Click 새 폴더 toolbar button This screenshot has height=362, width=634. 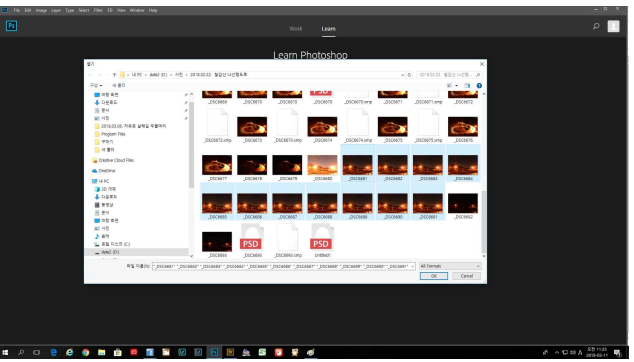[x=118, y=86]
